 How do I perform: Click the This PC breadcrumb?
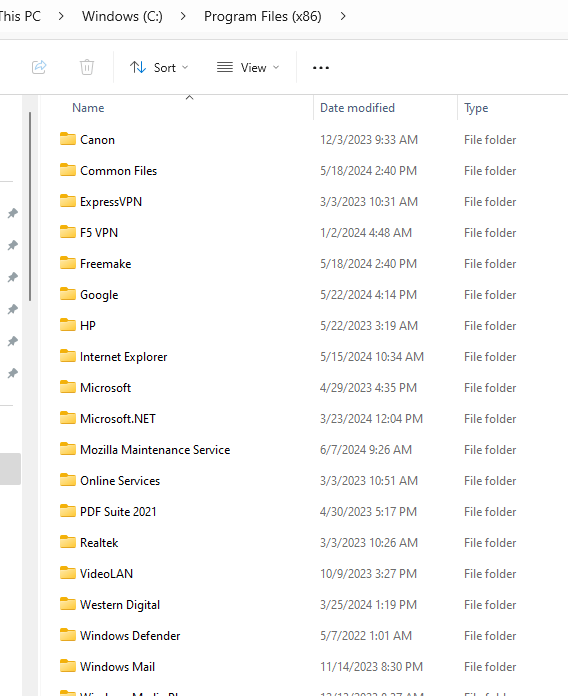pos(20,16)
